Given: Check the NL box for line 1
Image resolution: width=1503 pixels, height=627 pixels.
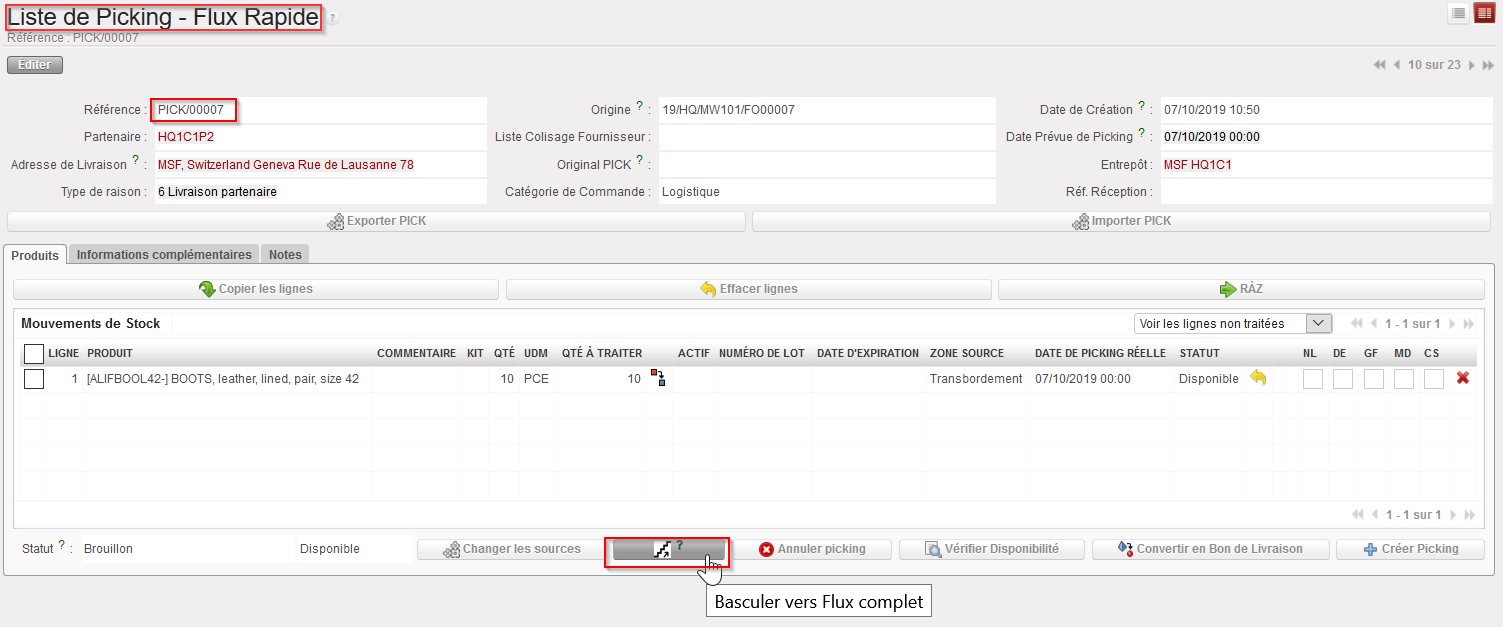Looking at the screenshot, I should (x=1312, y=379).
